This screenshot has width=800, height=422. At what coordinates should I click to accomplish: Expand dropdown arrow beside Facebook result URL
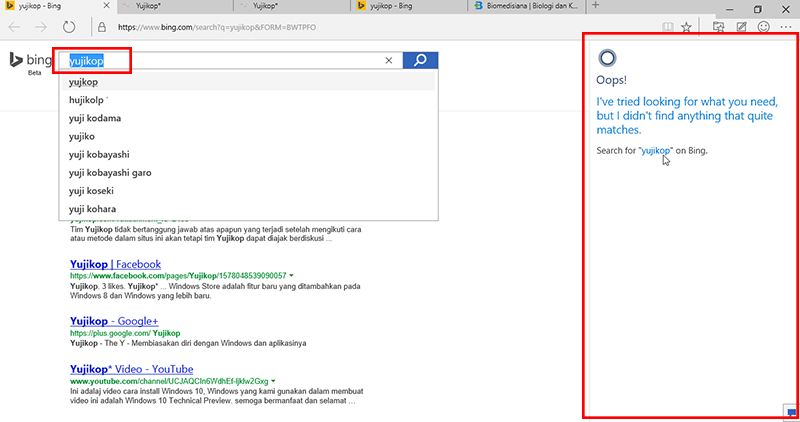point(291,276)
